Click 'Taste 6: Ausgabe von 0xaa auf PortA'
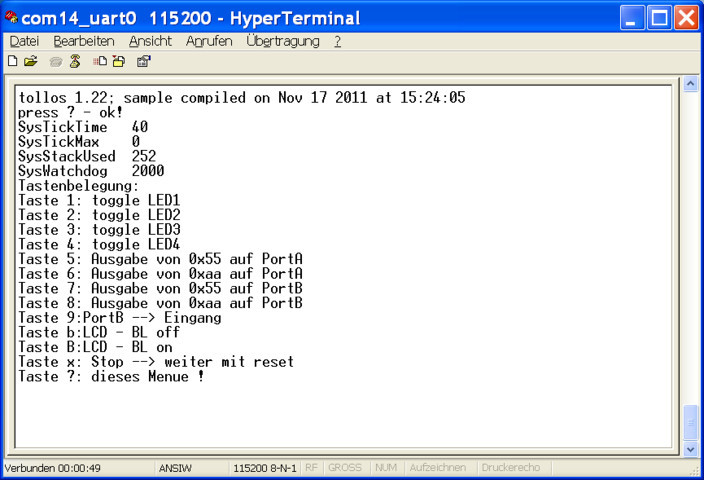The height and width of the screenshot is (480, 704). click(160, 274)
